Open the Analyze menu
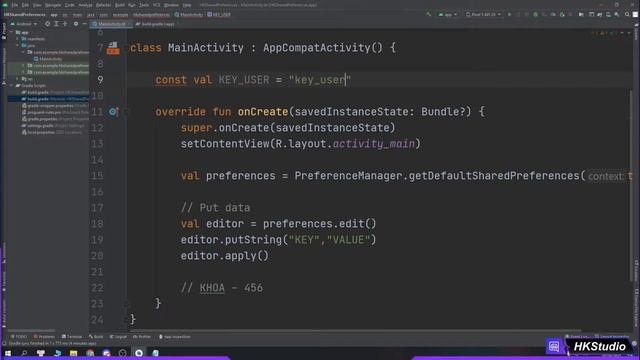 tap(85, 5)
